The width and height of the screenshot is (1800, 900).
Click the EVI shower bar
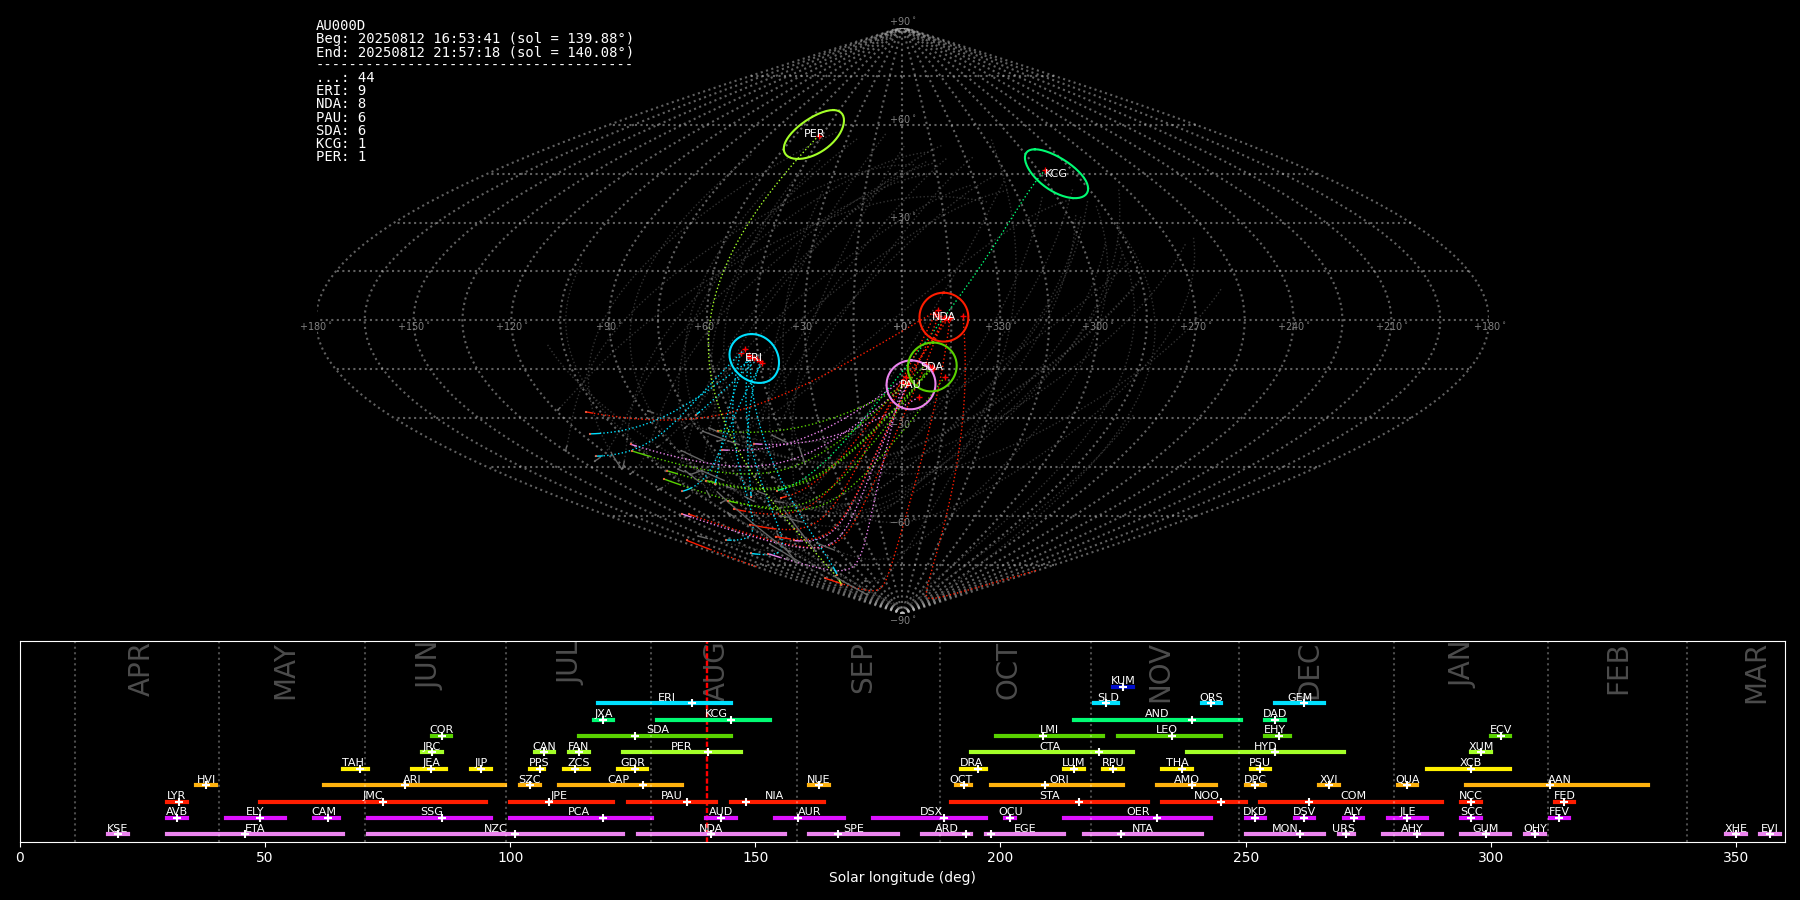[x=1770, y=834]
